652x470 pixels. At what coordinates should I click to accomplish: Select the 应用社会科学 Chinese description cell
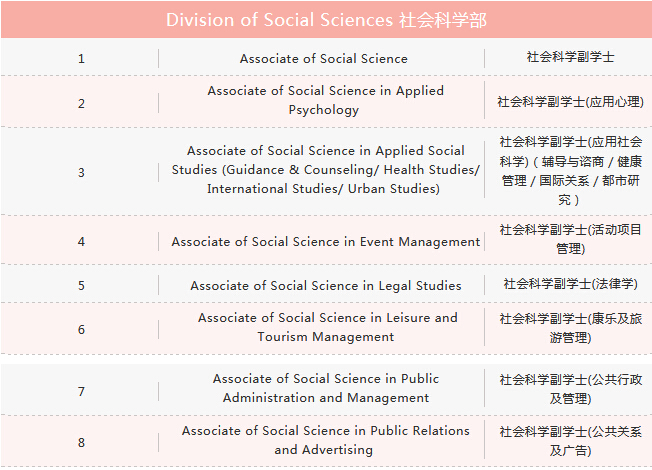(x=570, y=171)
